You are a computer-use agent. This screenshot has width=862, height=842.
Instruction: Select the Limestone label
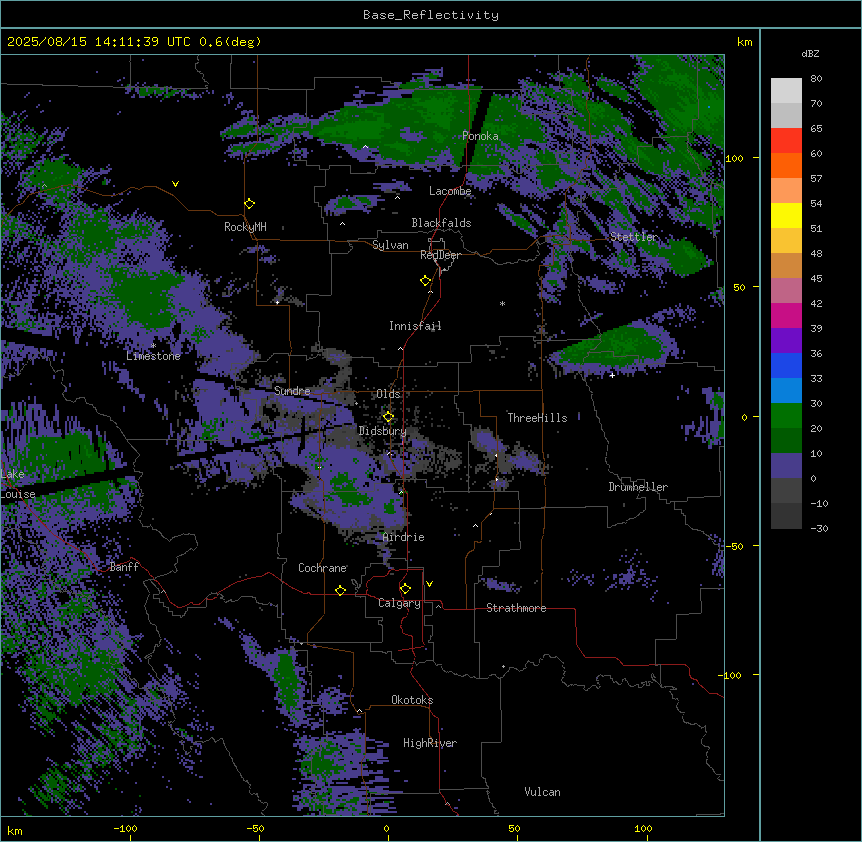pos(153,356)
